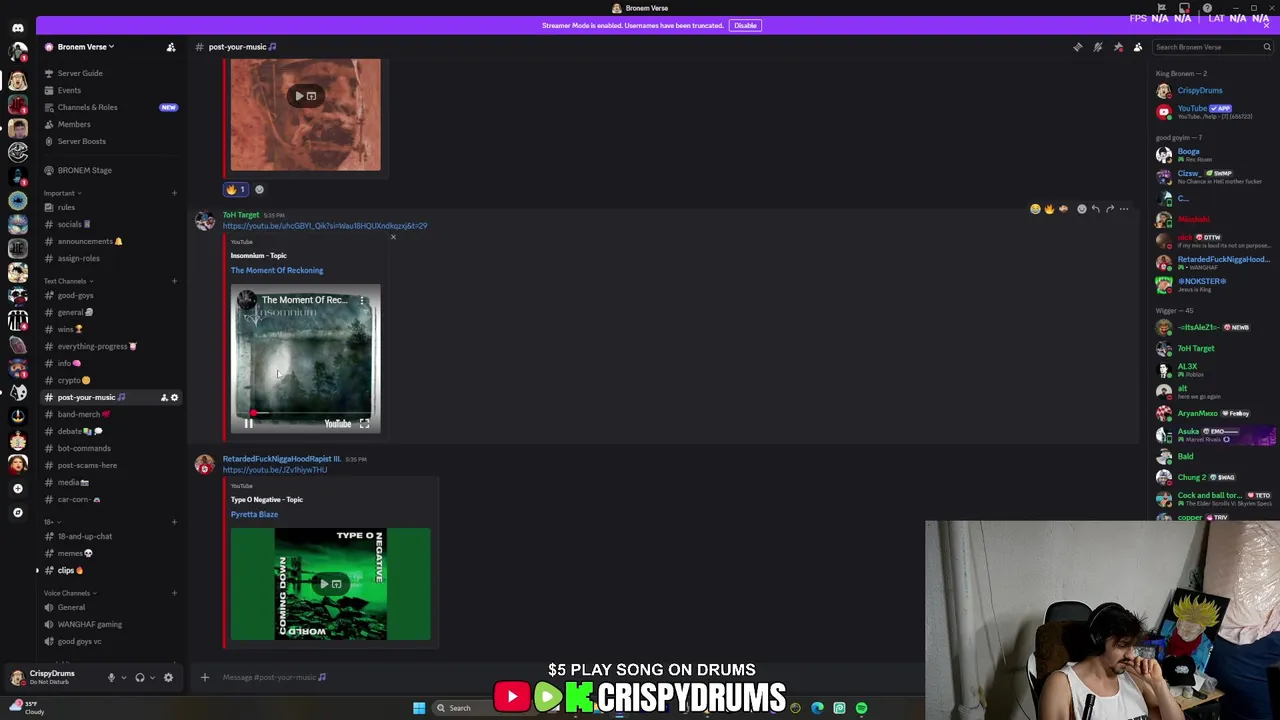Image resolution: width=1280 pixels, height=720 pixels.
Task: Open Discover servers compass icon
Action: point(18,512)
